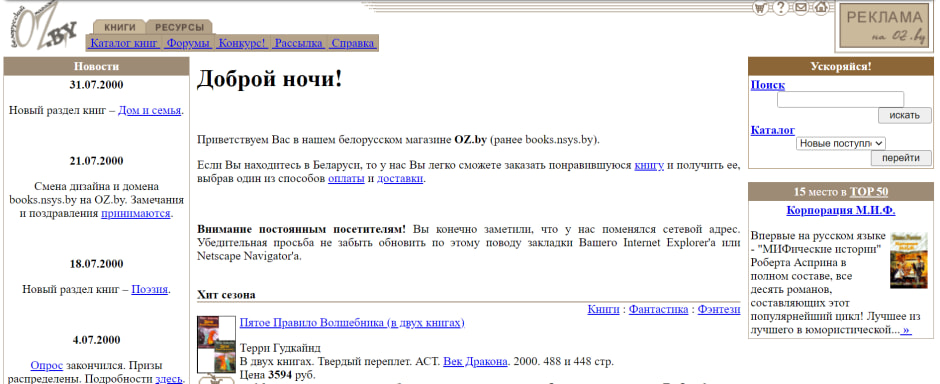The height and width of the screenshot is (384, 940).
Task: Open the Век Дракона series link
Action: [475, 361]
